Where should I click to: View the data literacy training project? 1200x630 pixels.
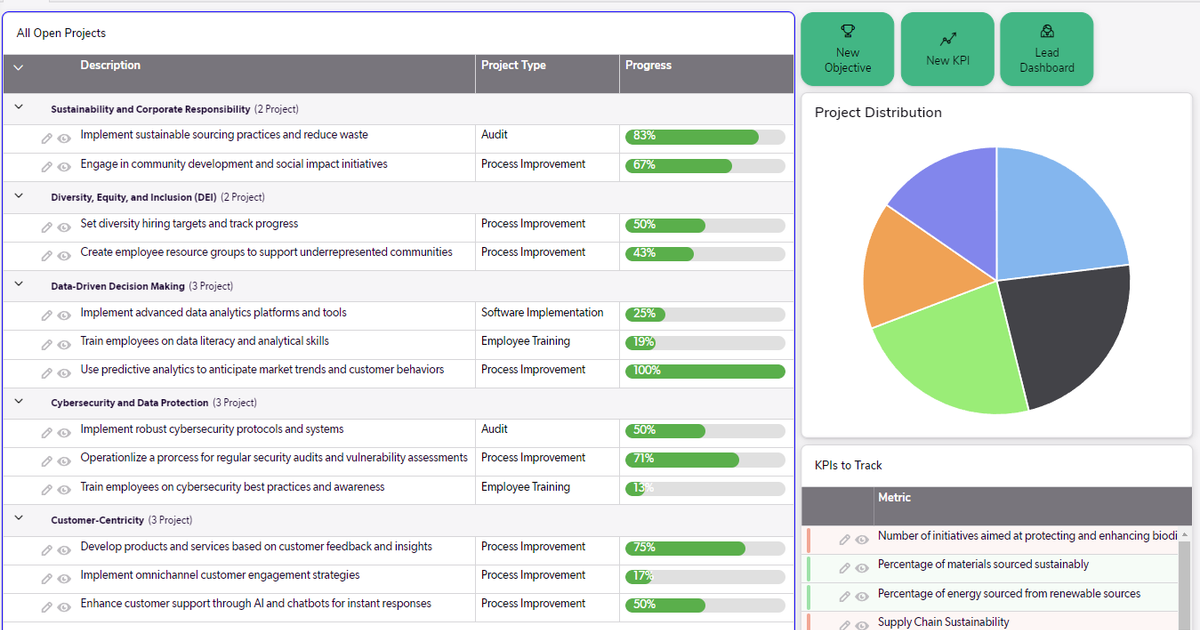click(64, 345)
